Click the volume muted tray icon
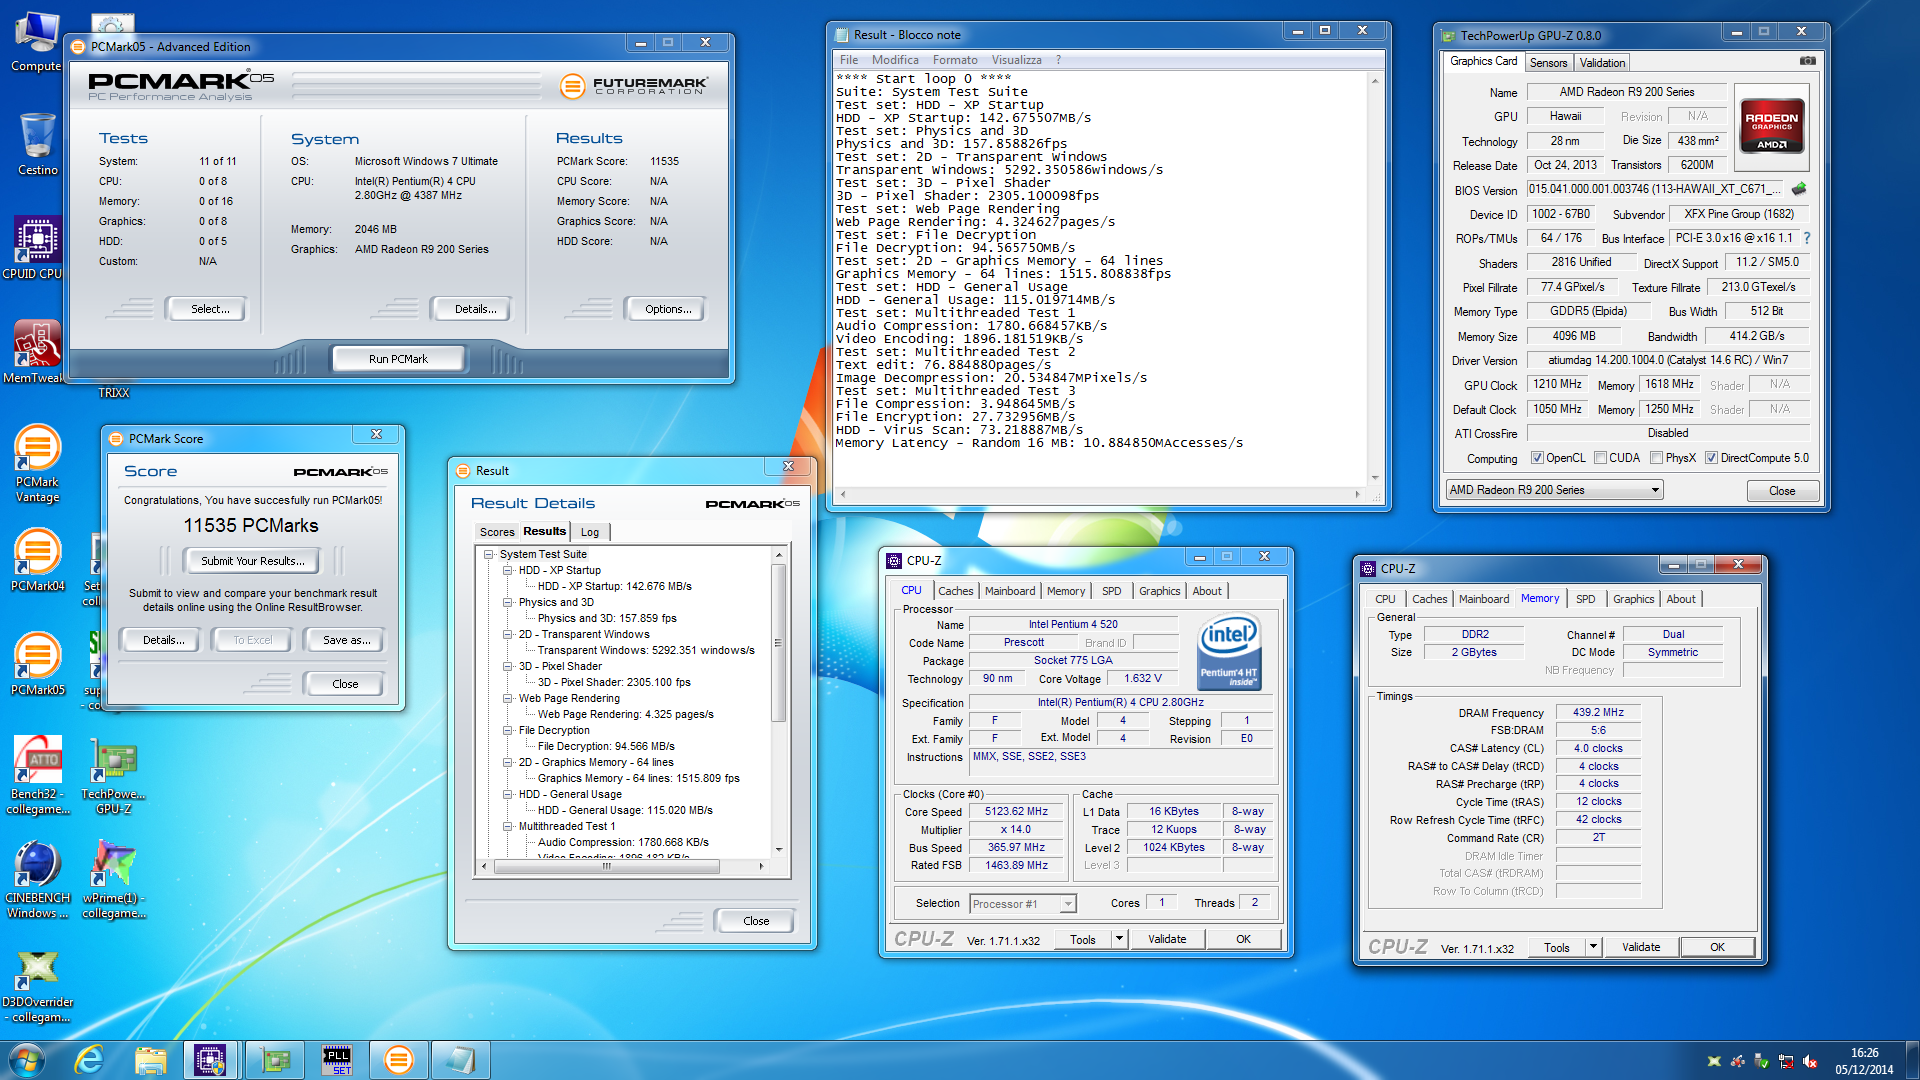 click(x=1810, y=1062)
